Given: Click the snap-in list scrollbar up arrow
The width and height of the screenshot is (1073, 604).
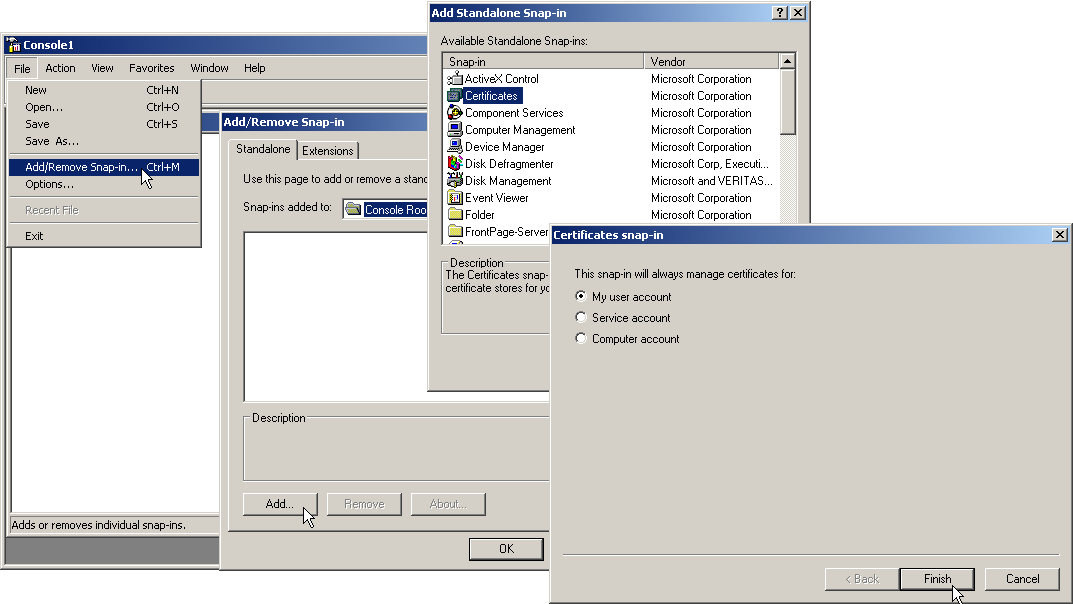Looking at the screenshot, I should coord(788,62).
